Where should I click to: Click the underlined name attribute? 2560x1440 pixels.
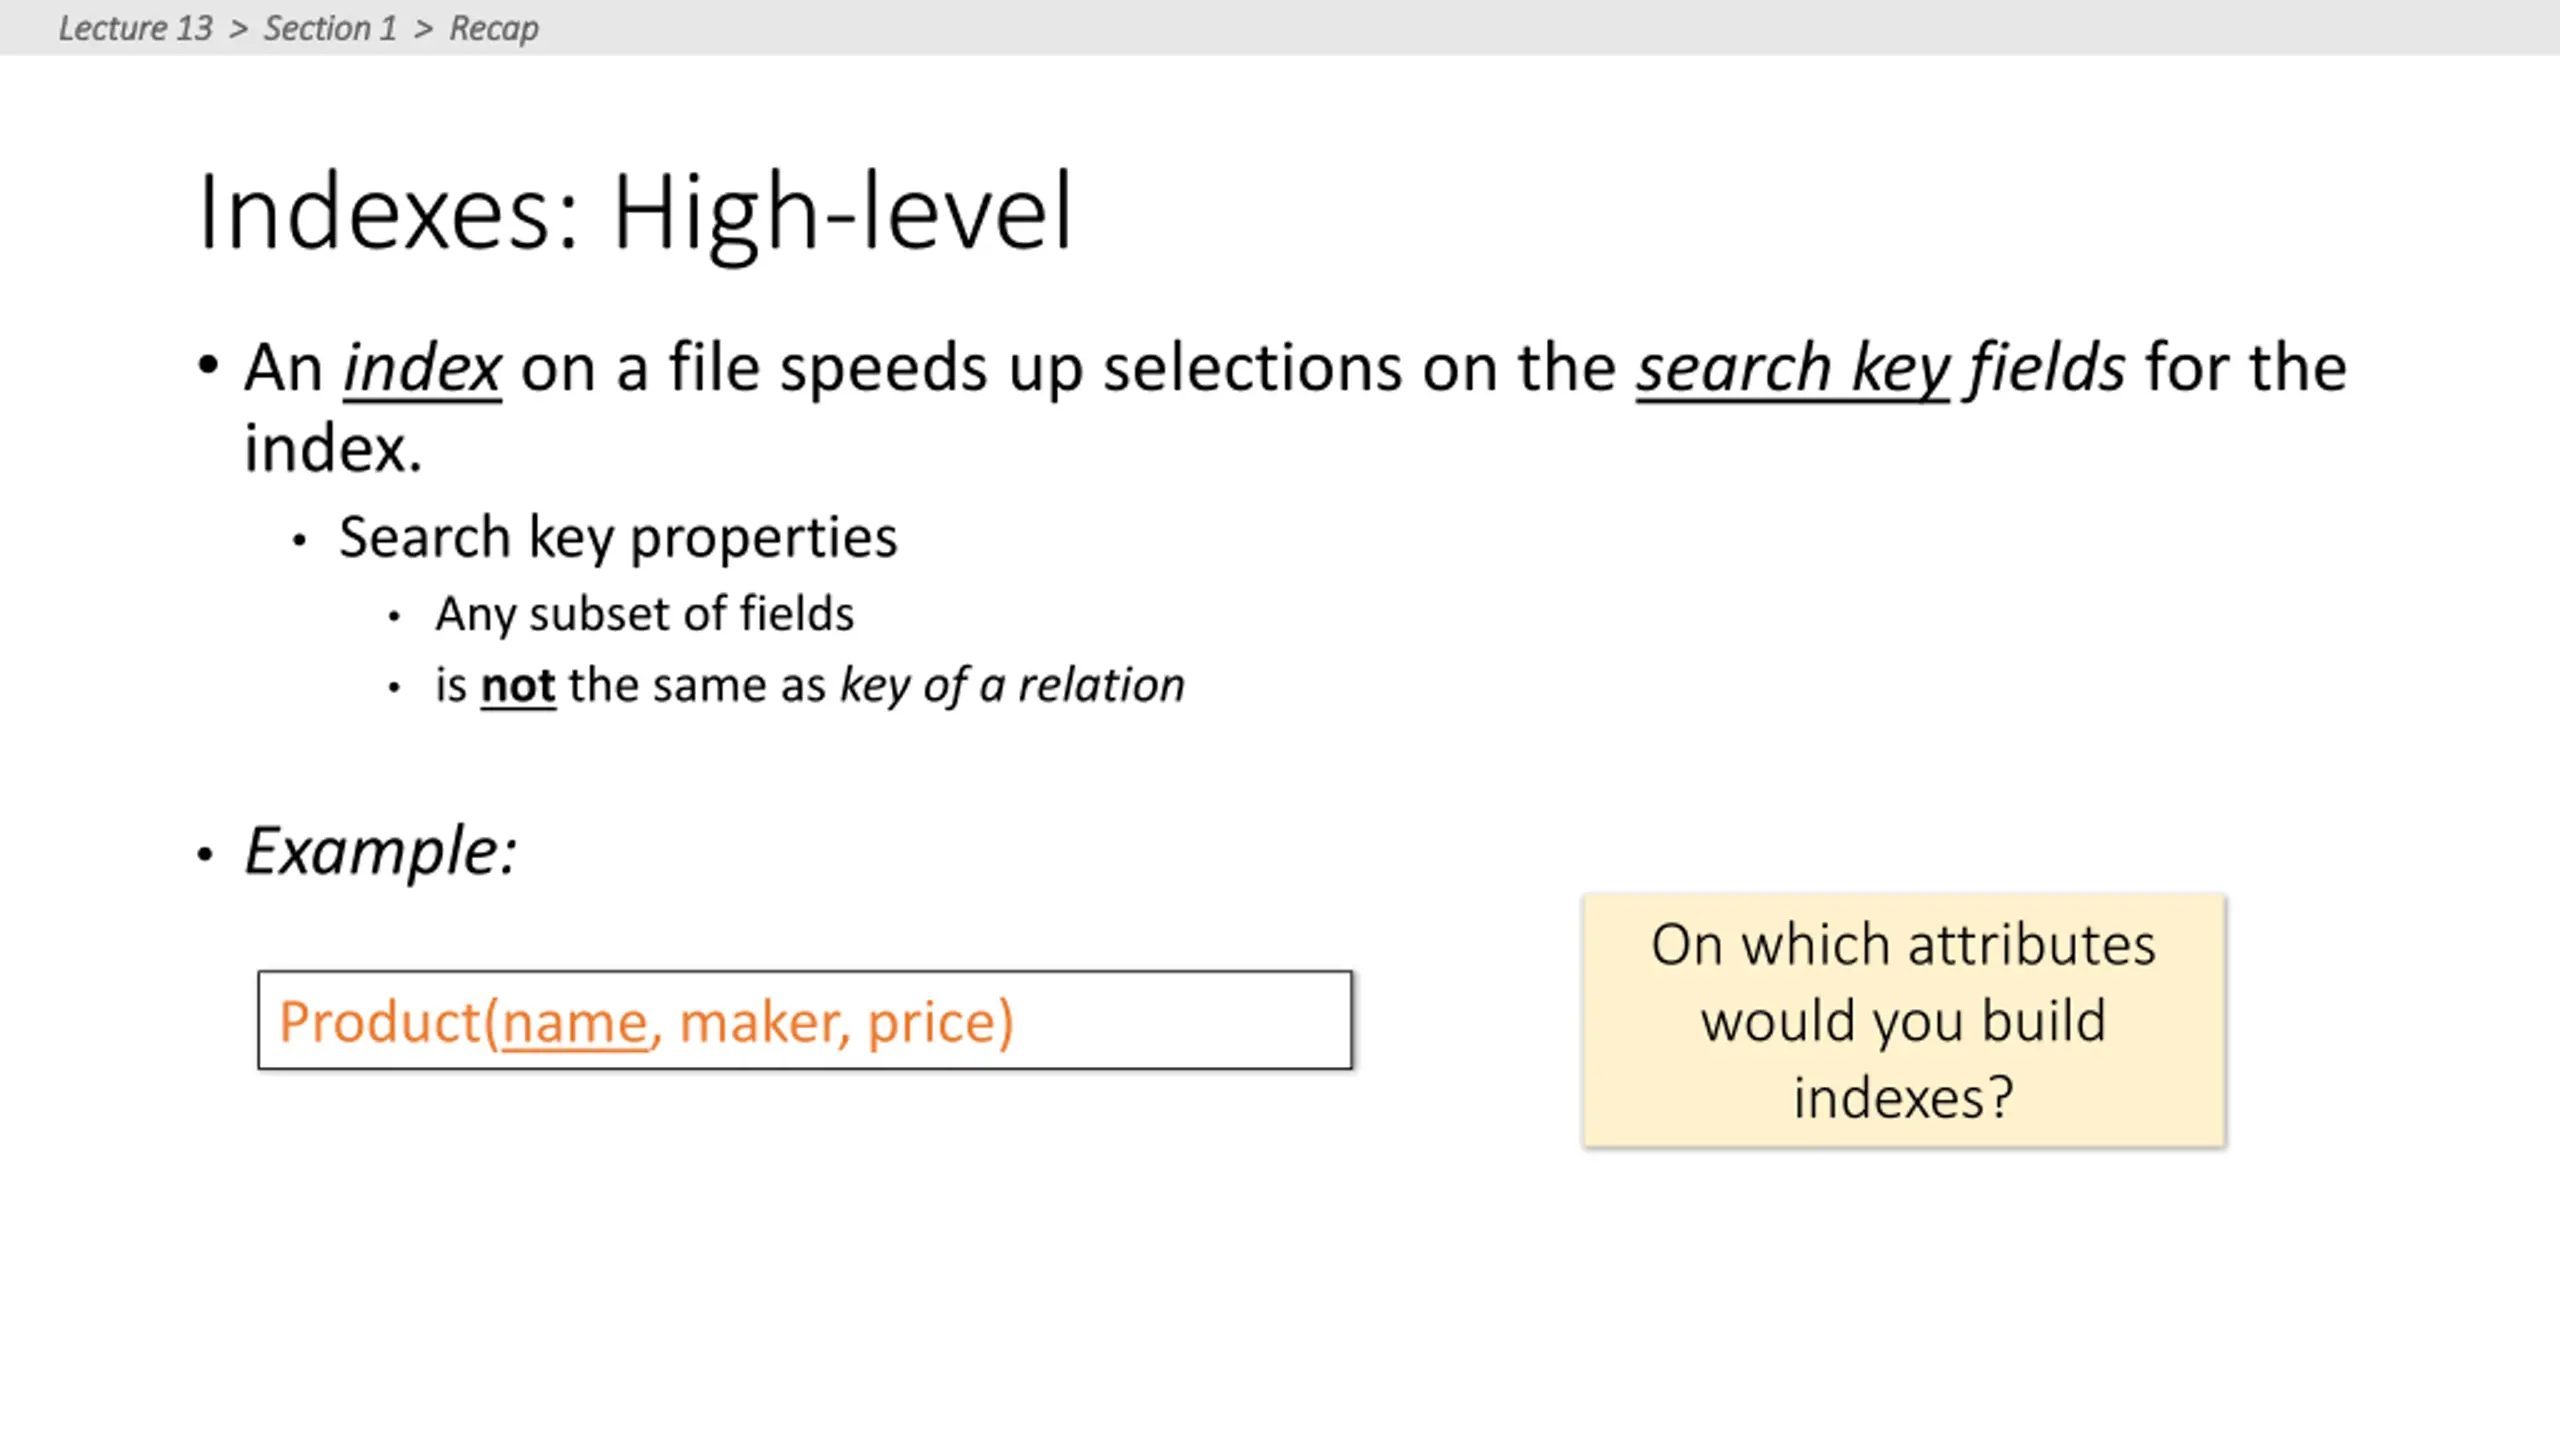click(x=575, y=1022)
